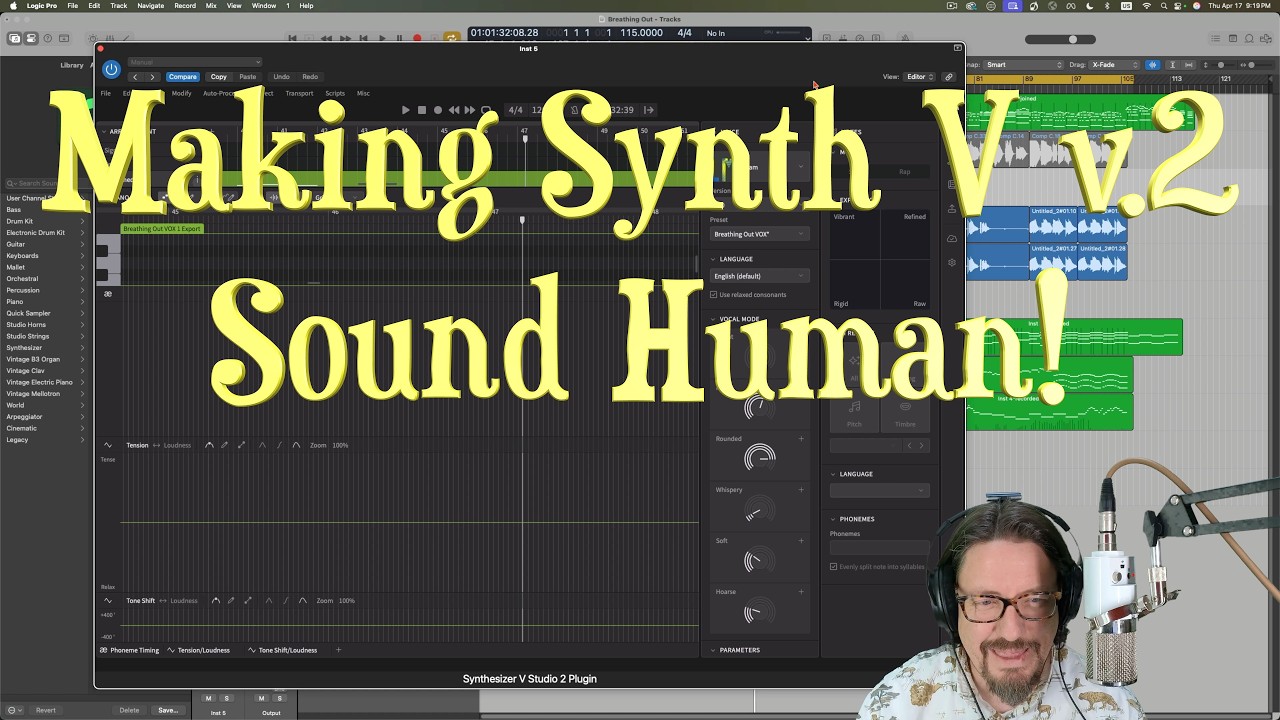Click plus next to Hoarse

(x=801, y=592)
